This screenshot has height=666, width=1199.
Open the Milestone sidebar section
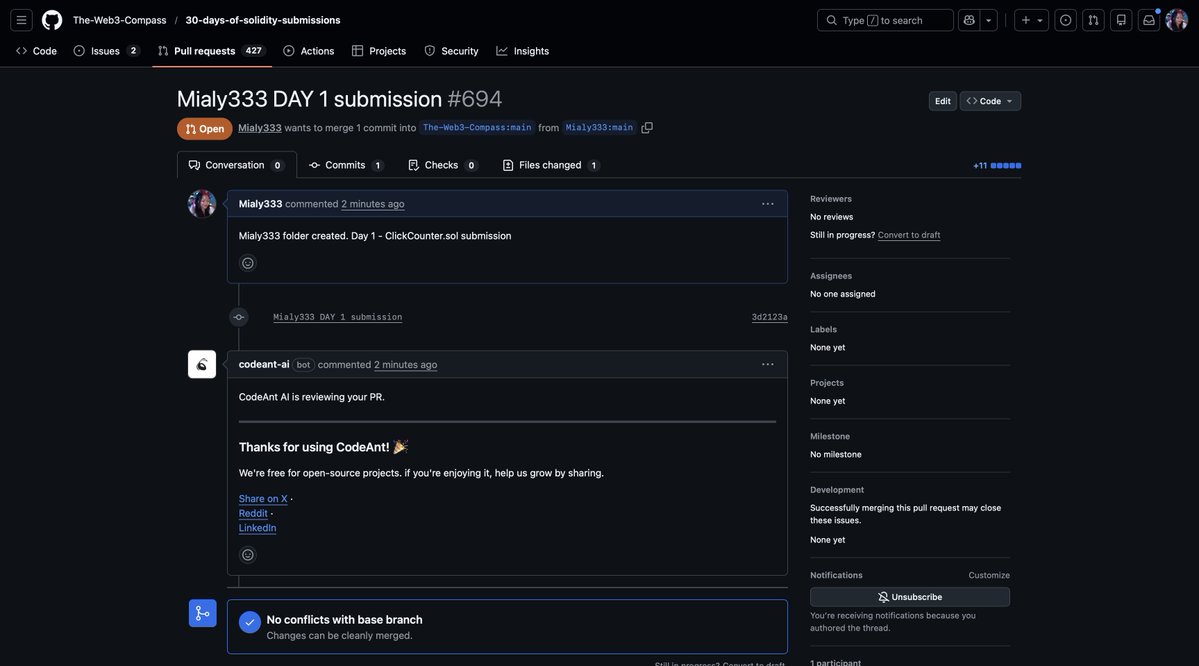830,437
